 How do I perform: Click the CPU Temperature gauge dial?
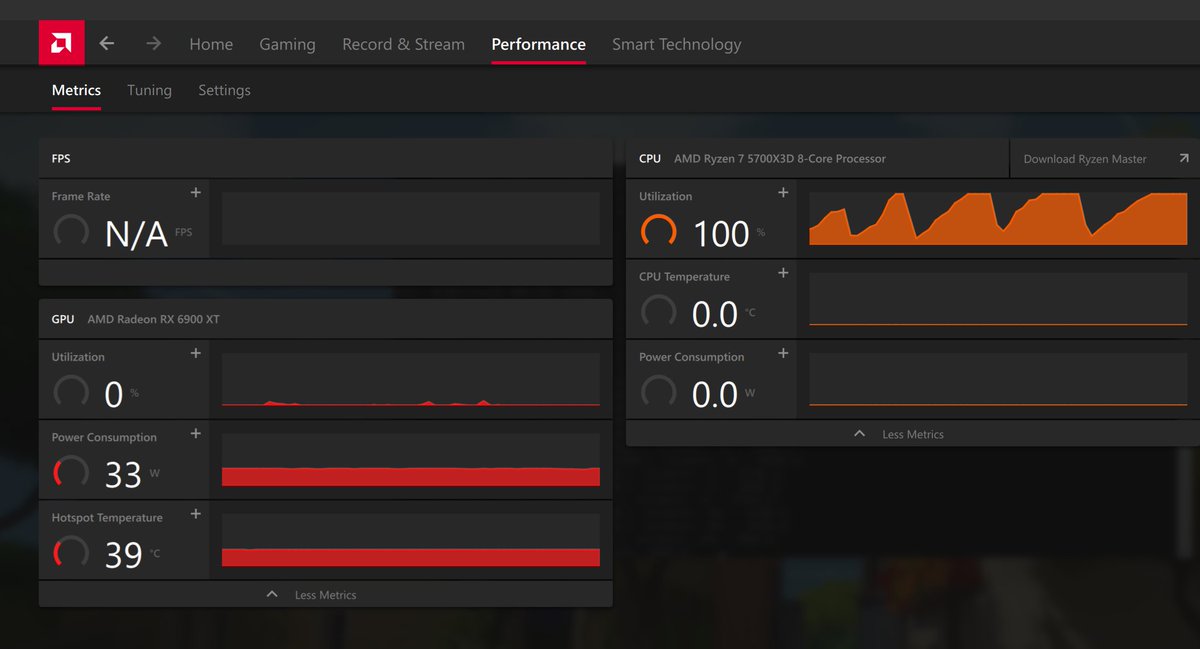pyautogui.click(x=658, y=312)
